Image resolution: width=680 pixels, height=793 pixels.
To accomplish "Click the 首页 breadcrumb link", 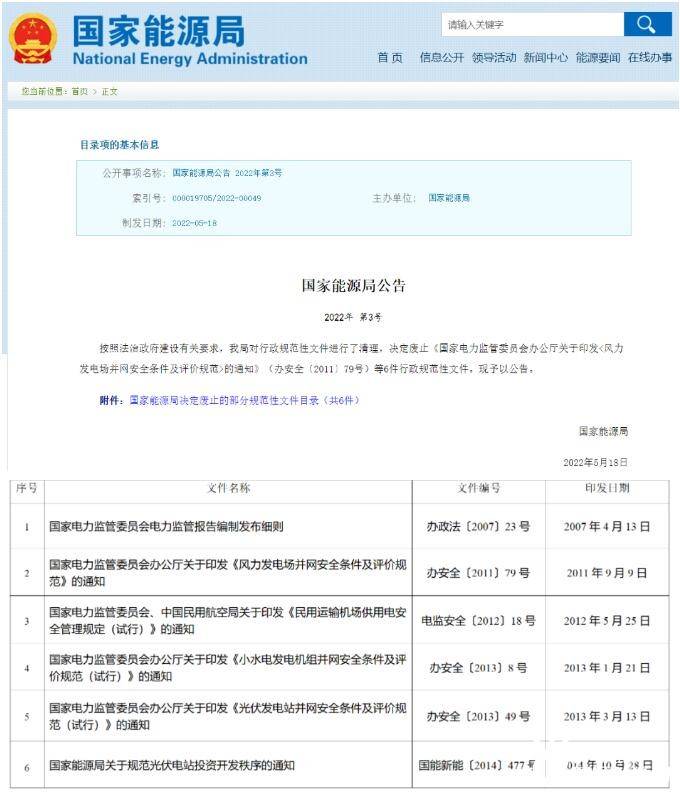I will (79, 92).
